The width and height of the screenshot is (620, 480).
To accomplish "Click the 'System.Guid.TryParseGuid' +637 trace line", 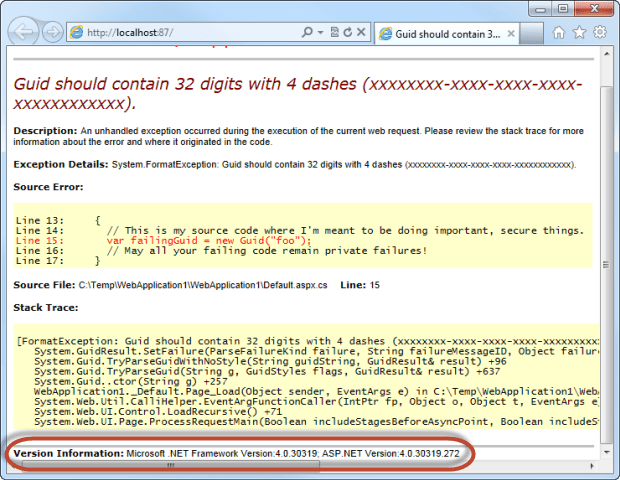I will pos(267,371).
